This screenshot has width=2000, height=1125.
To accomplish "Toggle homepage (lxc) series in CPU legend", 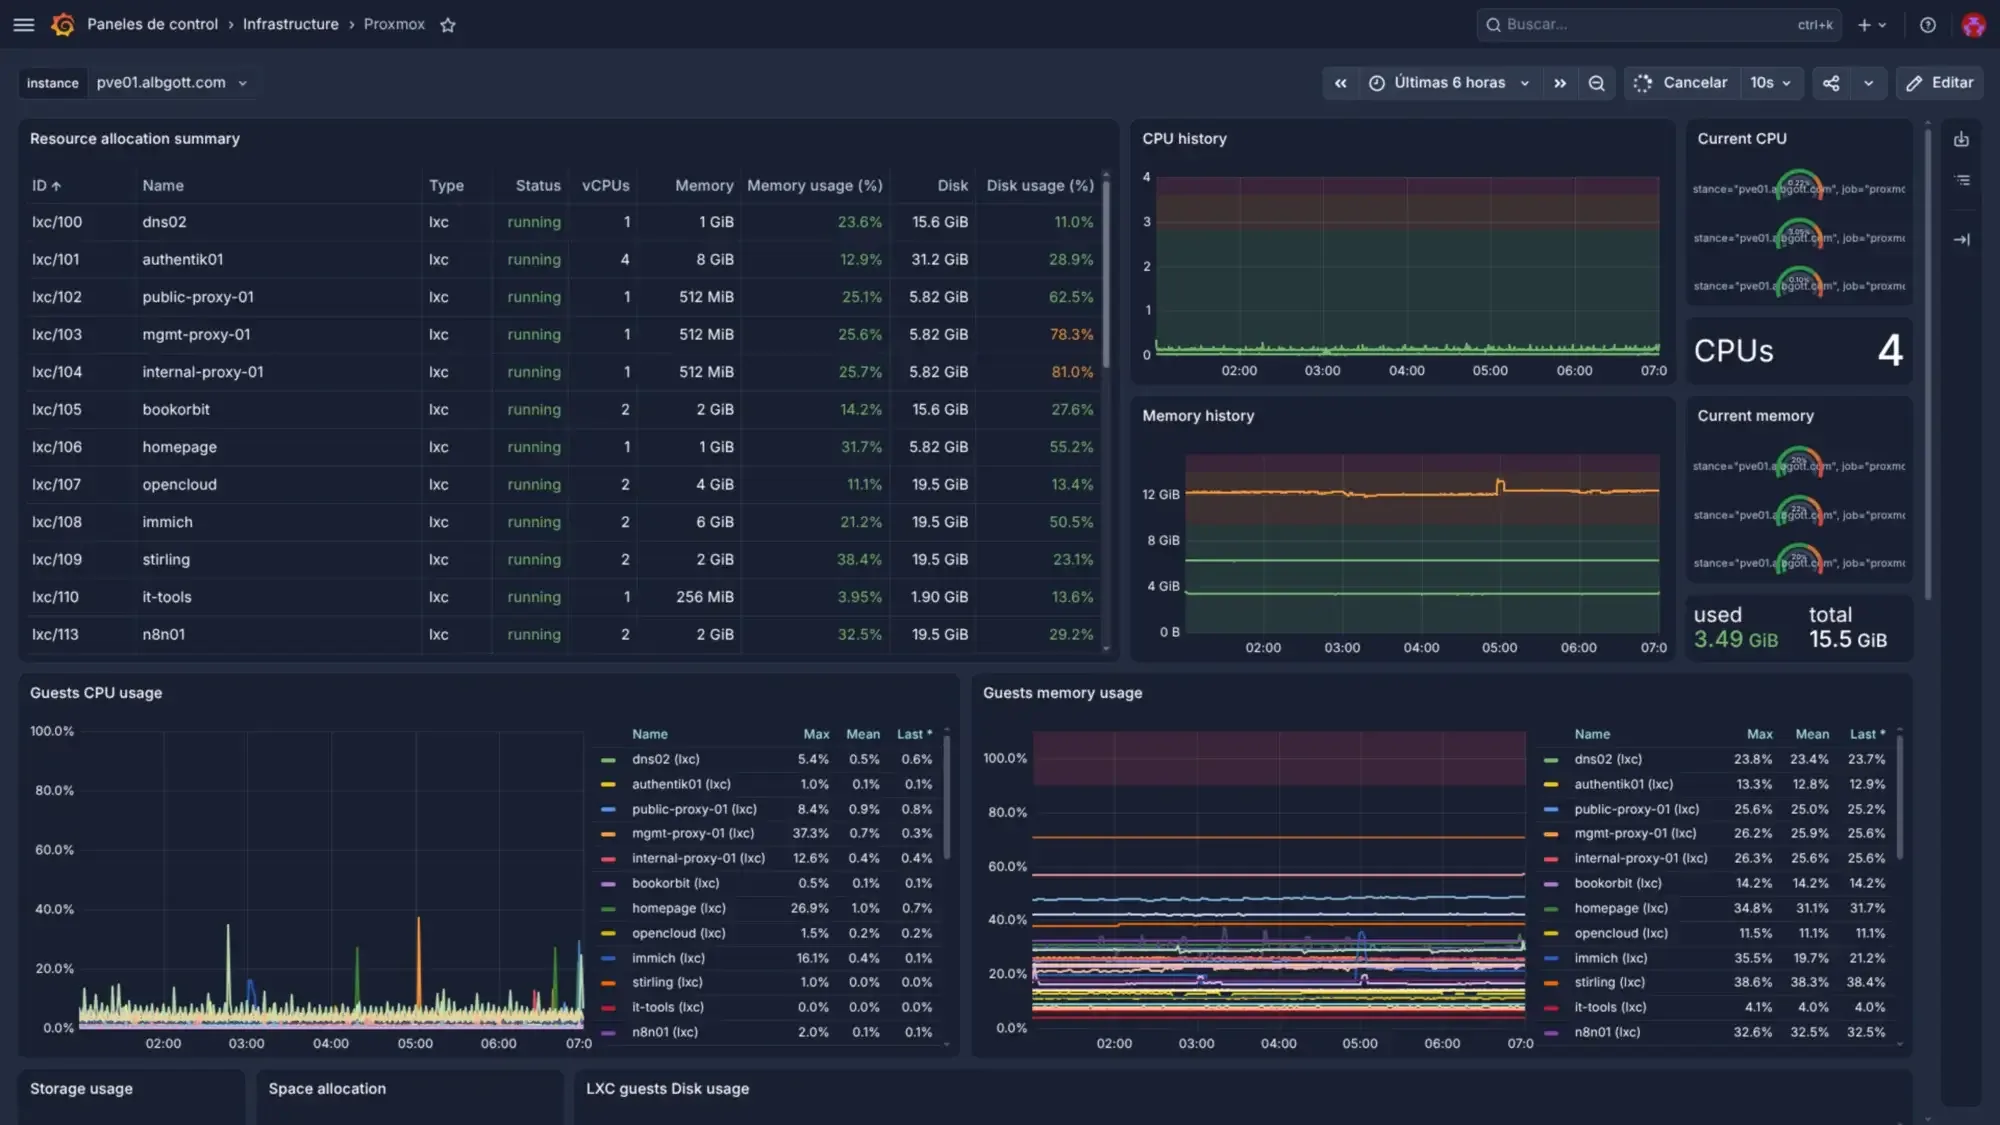I will pos(679,909).
